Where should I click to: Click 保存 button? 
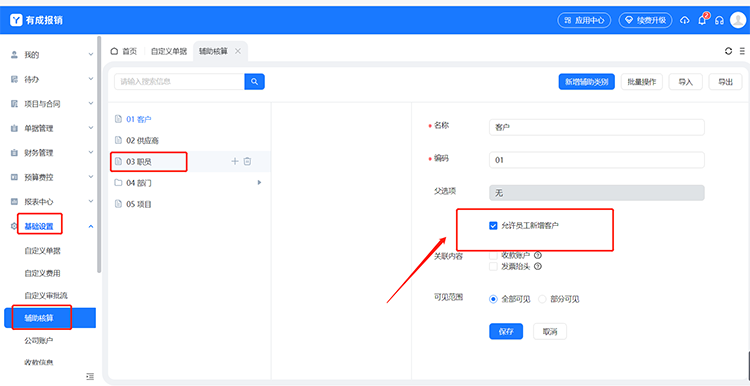[506, 331]
